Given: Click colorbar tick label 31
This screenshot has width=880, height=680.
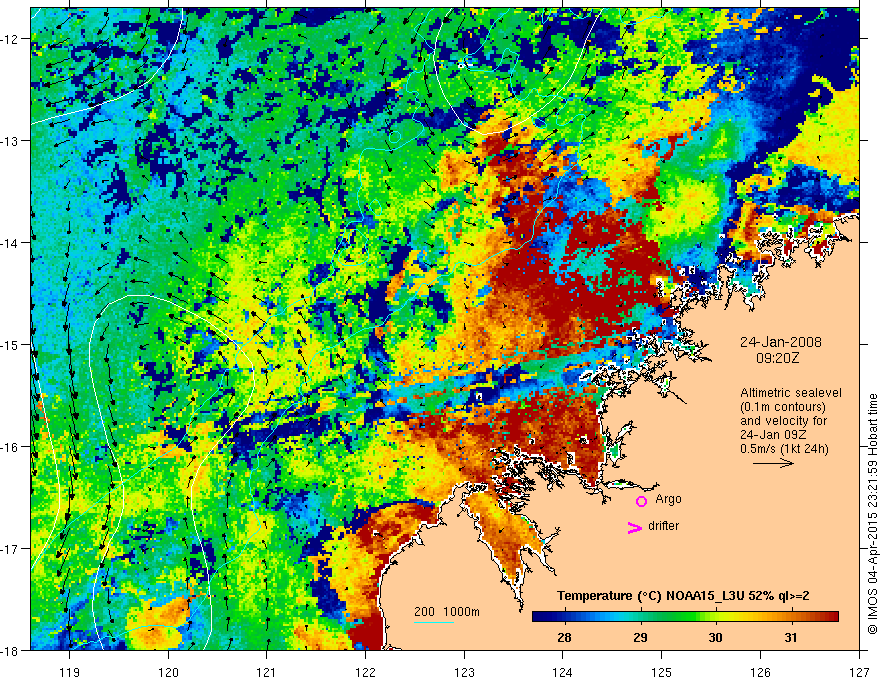Looking at the screenshot, I should click(x=791, y=637).
